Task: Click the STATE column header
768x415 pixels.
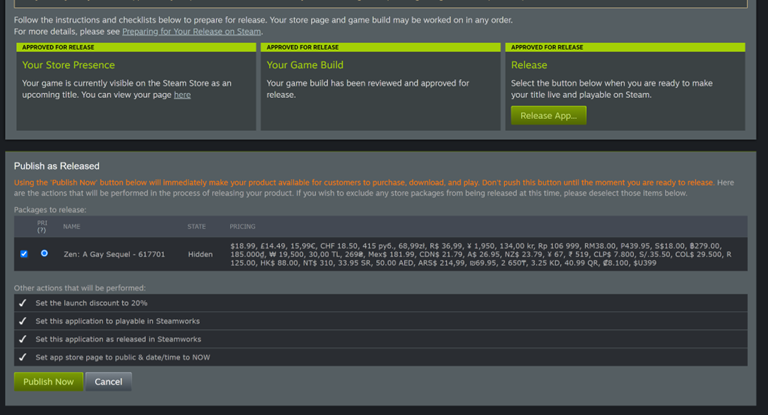Action: [196, 226]
